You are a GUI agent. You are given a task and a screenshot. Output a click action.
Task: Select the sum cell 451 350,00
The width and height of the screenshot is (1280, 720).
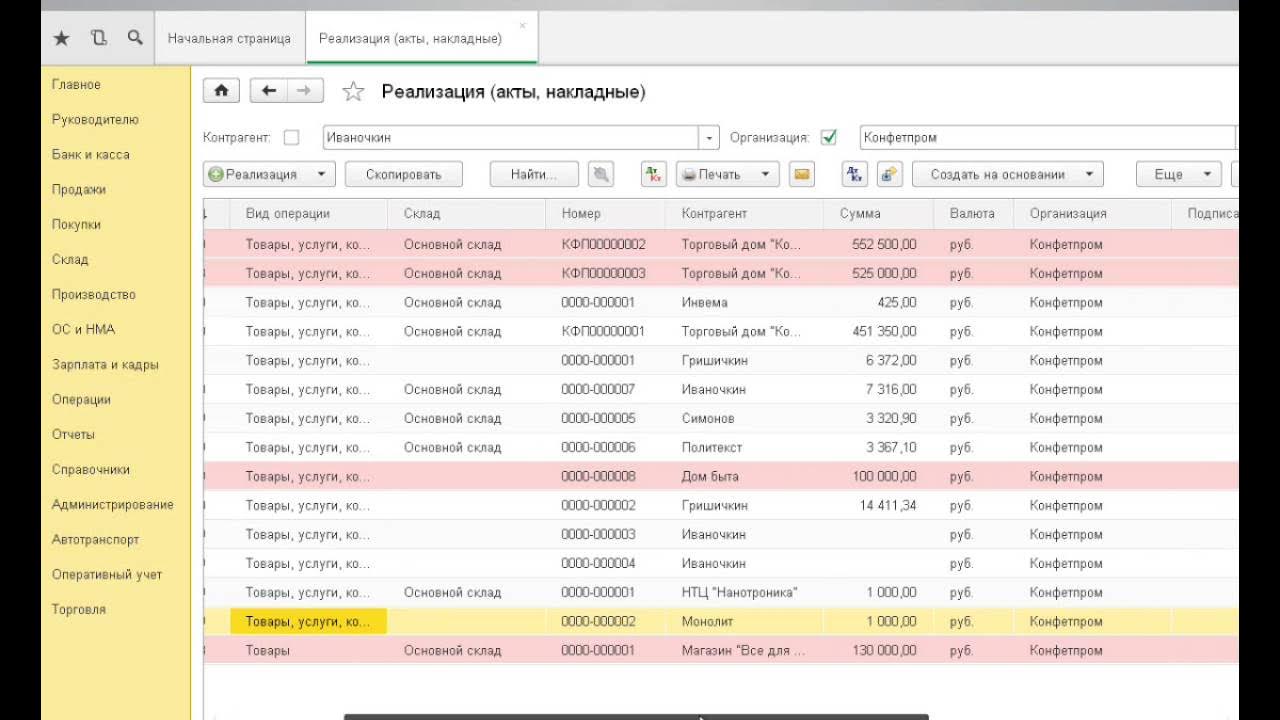(879, 331)
